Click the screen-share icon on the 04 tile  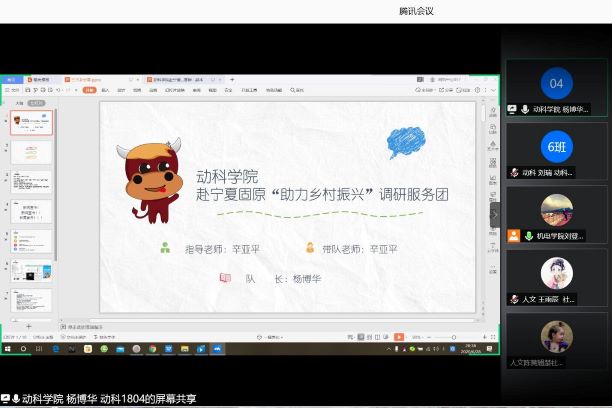[513, 109]
